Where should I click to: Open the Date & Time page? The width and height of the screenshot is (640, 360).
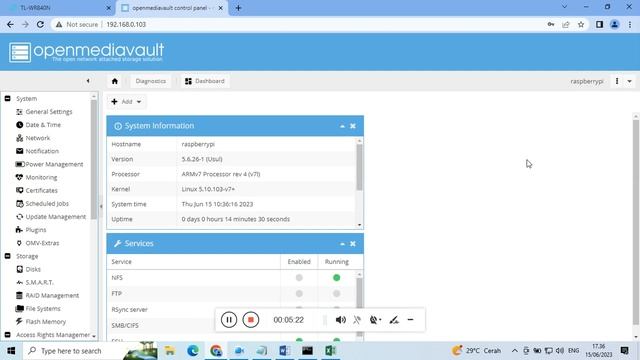[43, 125]
